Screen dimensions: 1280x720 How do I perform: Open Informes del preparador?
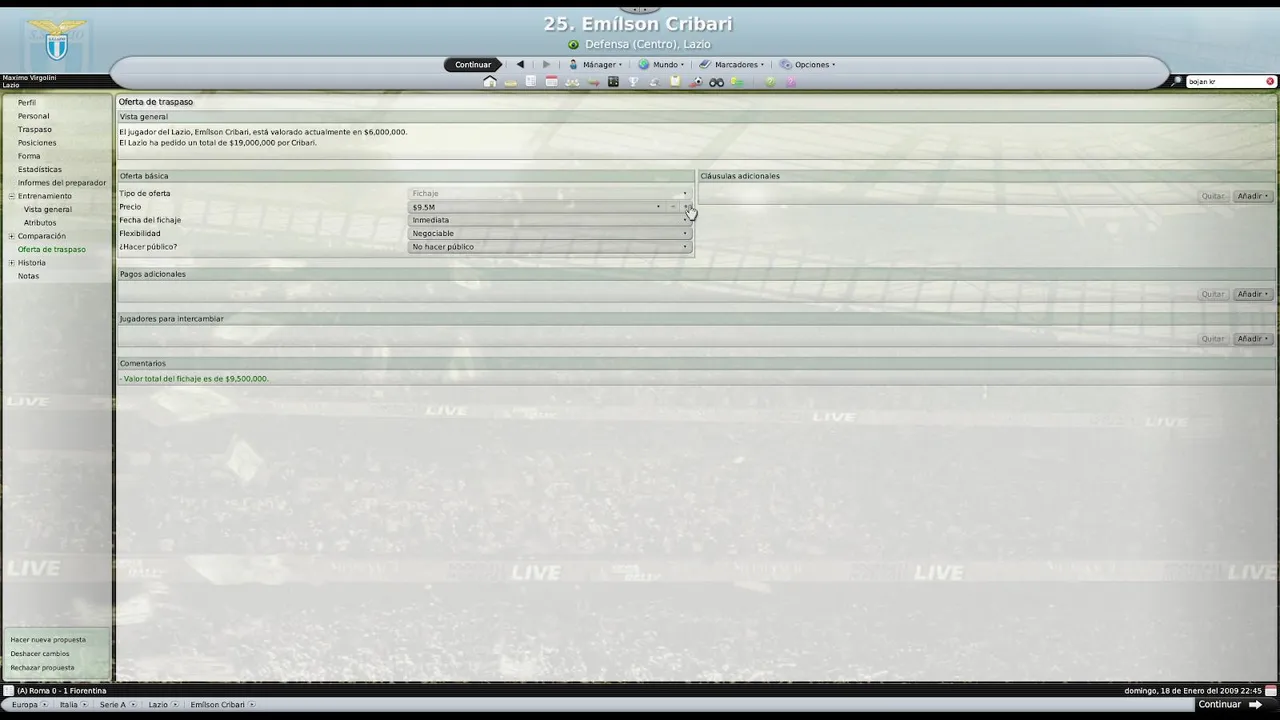click(x=62, y=183)
